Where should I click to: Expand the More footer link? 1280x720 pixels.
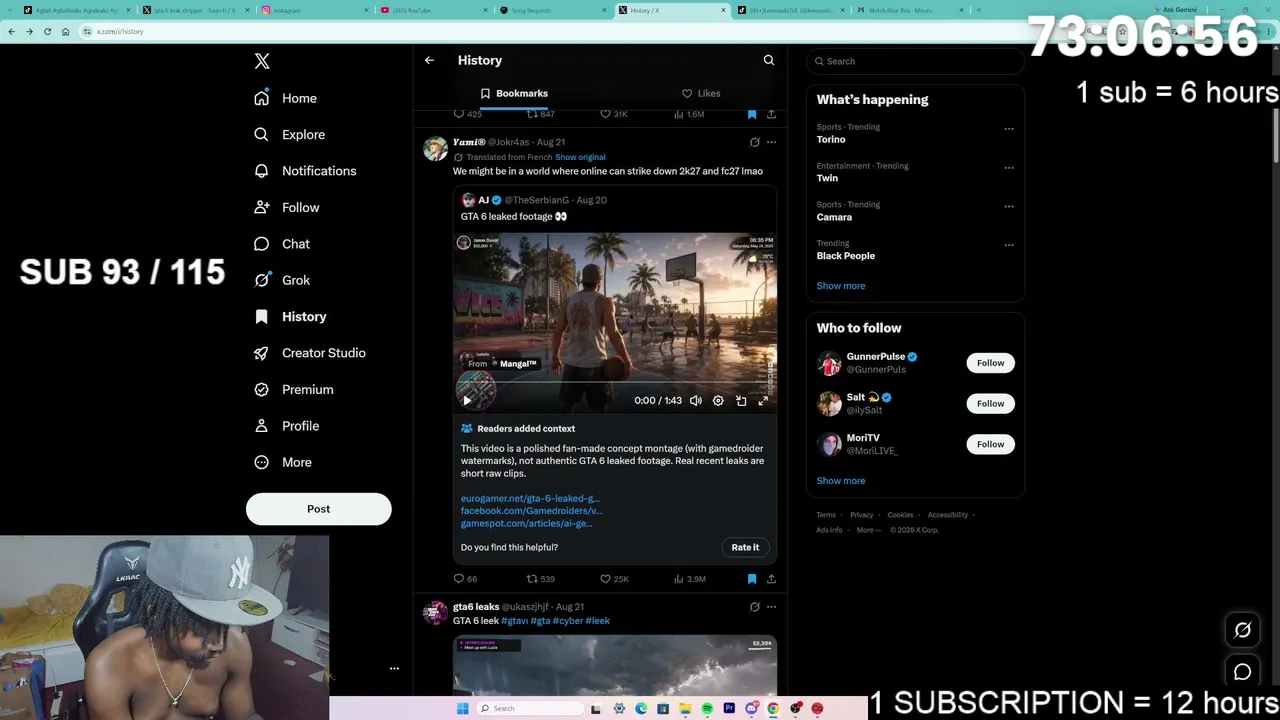[x=868, y=530]
